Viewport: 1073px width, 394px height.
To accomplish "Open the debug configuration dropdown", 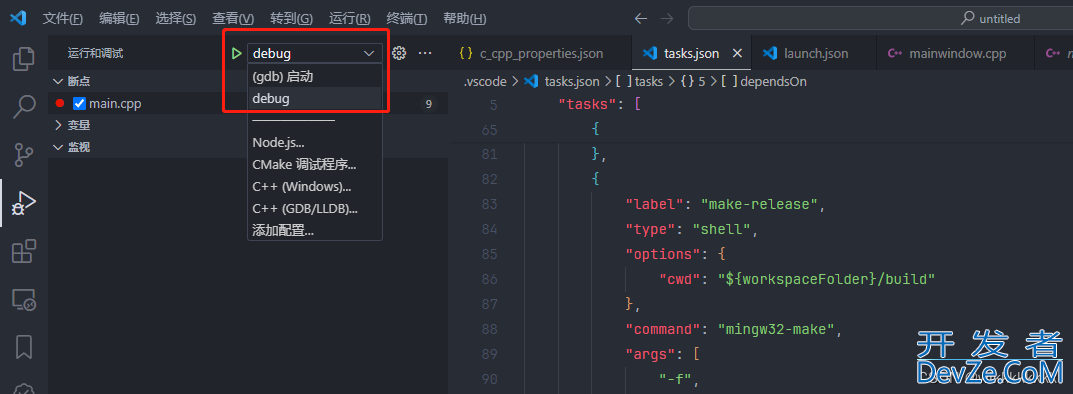I will [x=314, y=53].
